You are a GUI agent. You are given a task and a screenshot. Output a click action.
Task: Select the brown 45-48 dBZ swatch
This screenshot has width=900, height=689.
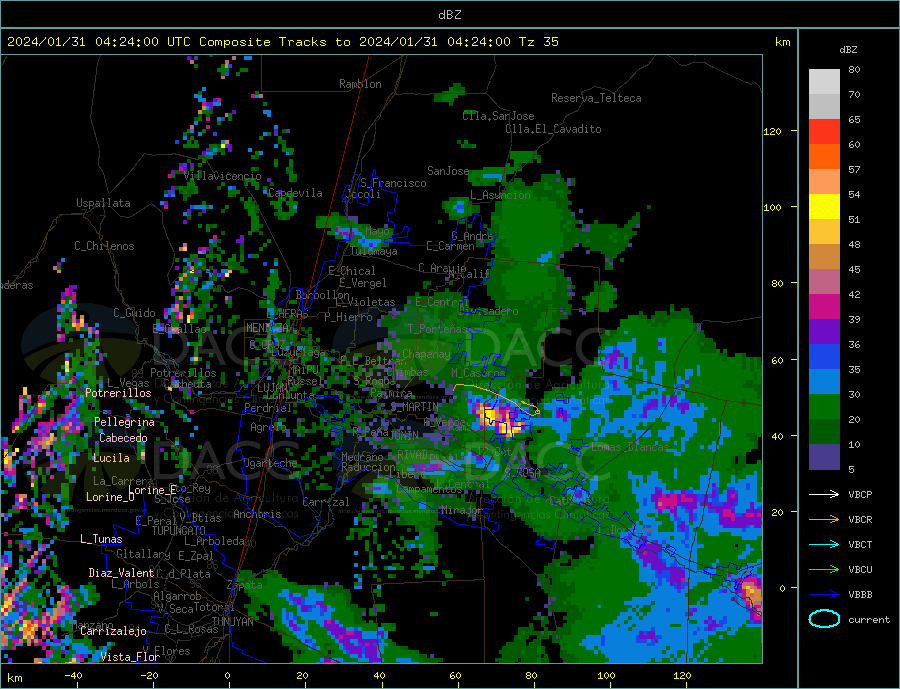[824, 257]
